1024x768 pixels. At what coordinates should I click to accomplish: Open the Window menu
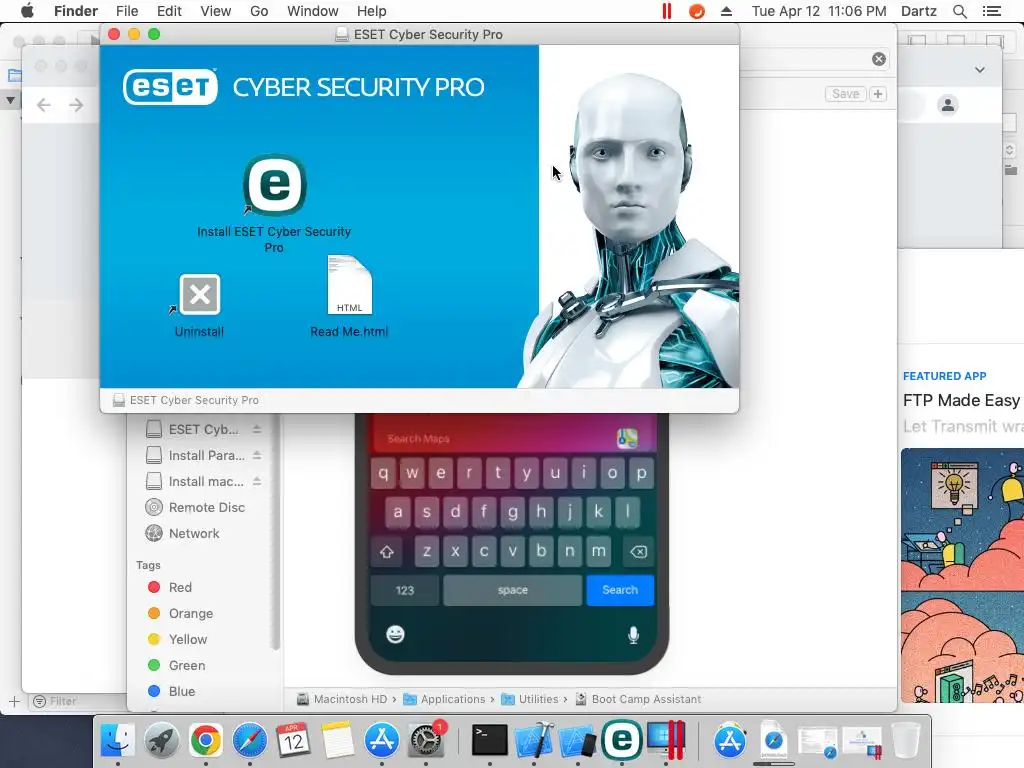[313, 11]
